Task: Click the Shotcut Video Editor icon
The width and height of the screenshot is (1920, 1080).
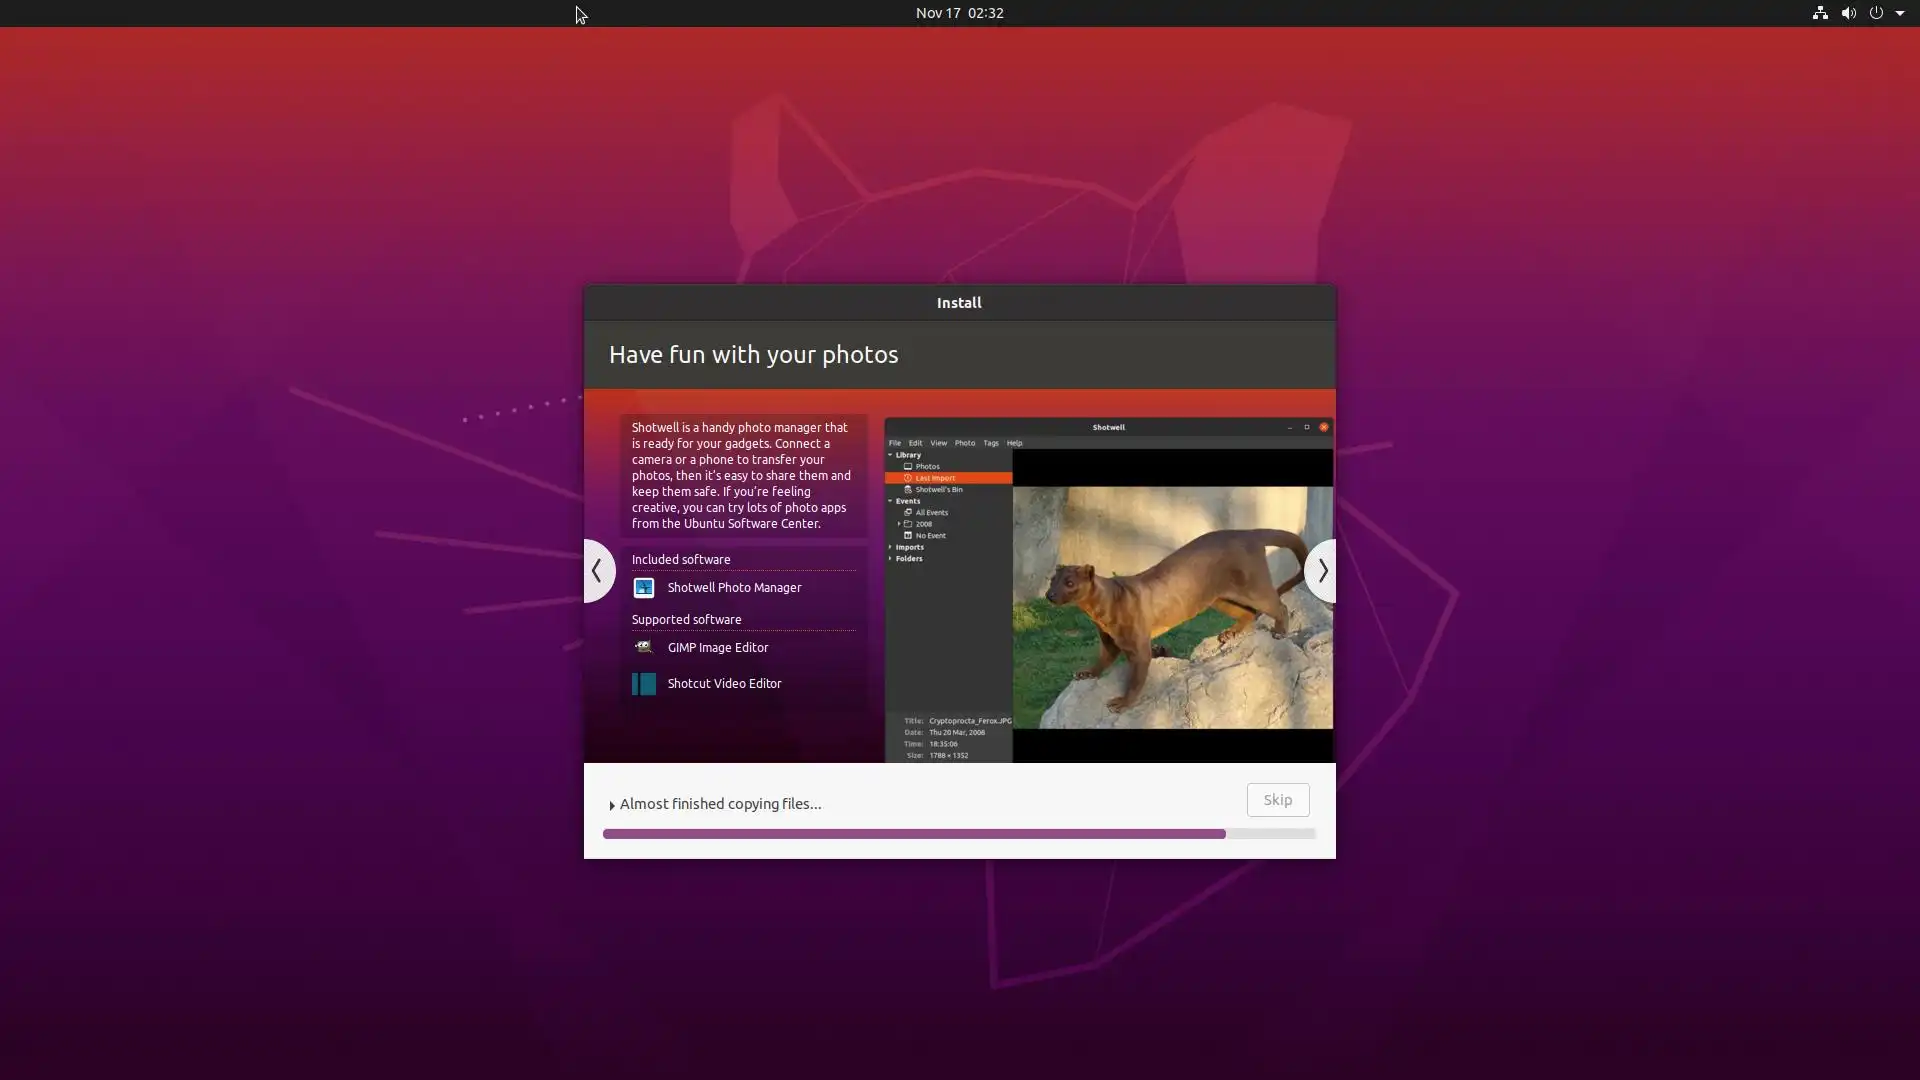Action: [x=643, y=684]
